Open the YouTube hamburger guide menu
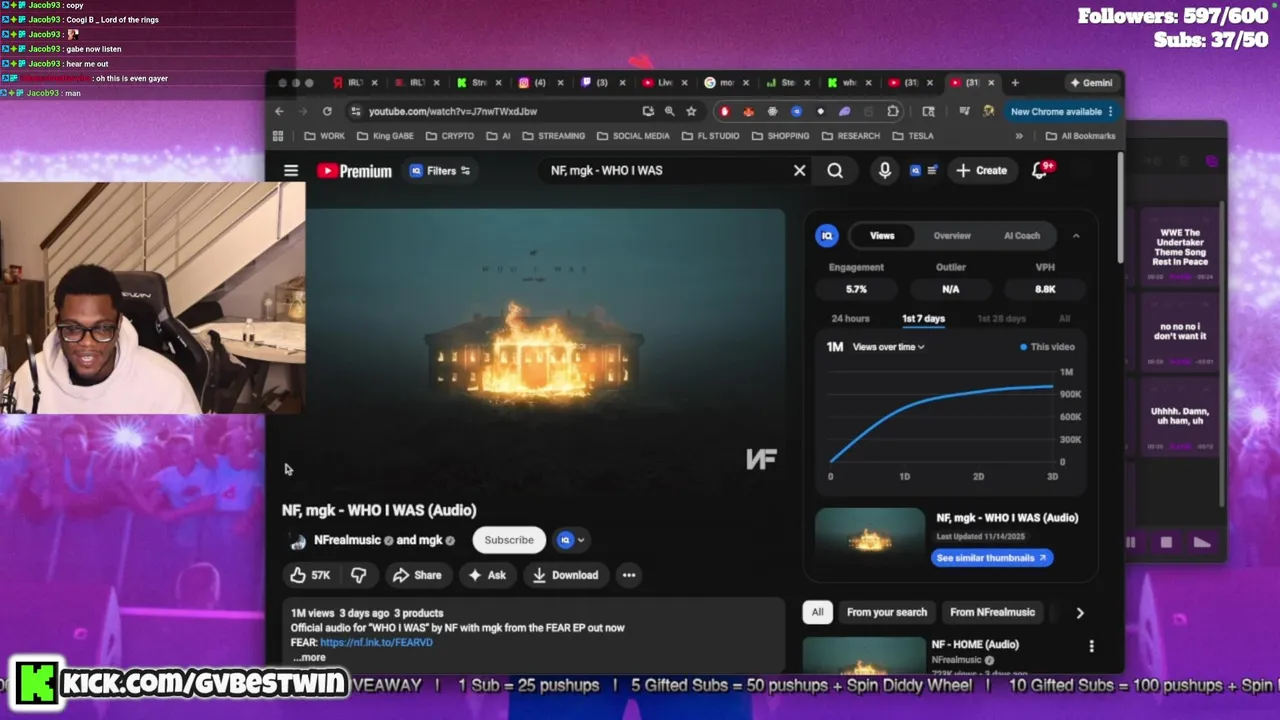The width and height of the screenshot is (1280, 720). (291, 171)
